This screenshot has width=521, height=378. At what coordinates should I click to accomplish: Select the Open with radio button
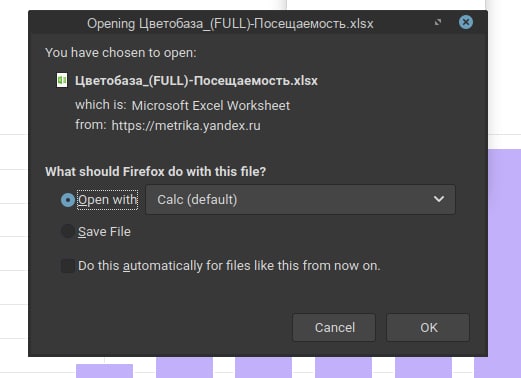[x=68, y=200]
